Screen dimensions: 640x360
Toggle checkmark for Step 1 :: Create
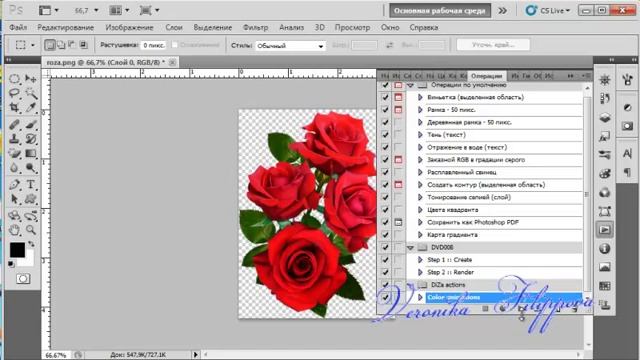pyautogui.click(x=385, y=260)
